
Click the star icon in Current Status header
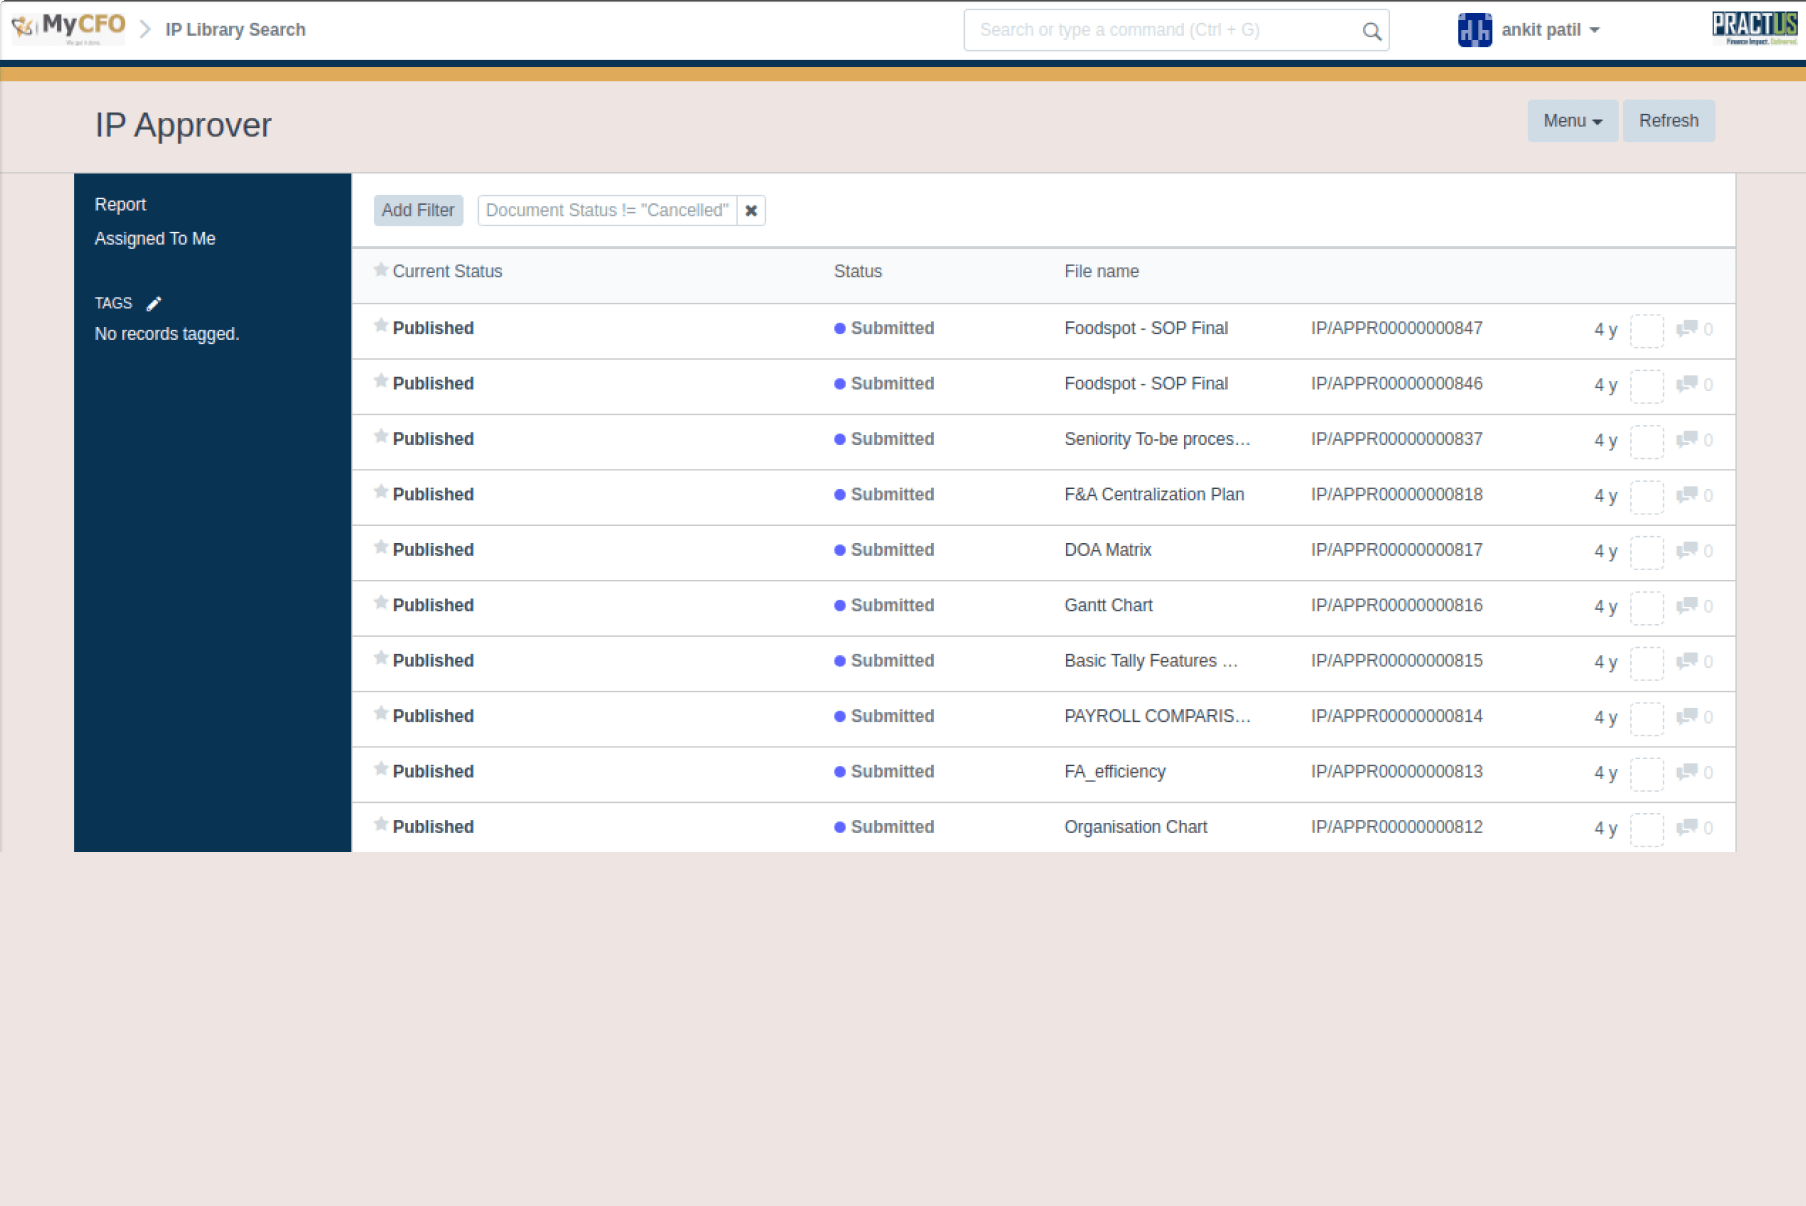click(x=381, y=270)
